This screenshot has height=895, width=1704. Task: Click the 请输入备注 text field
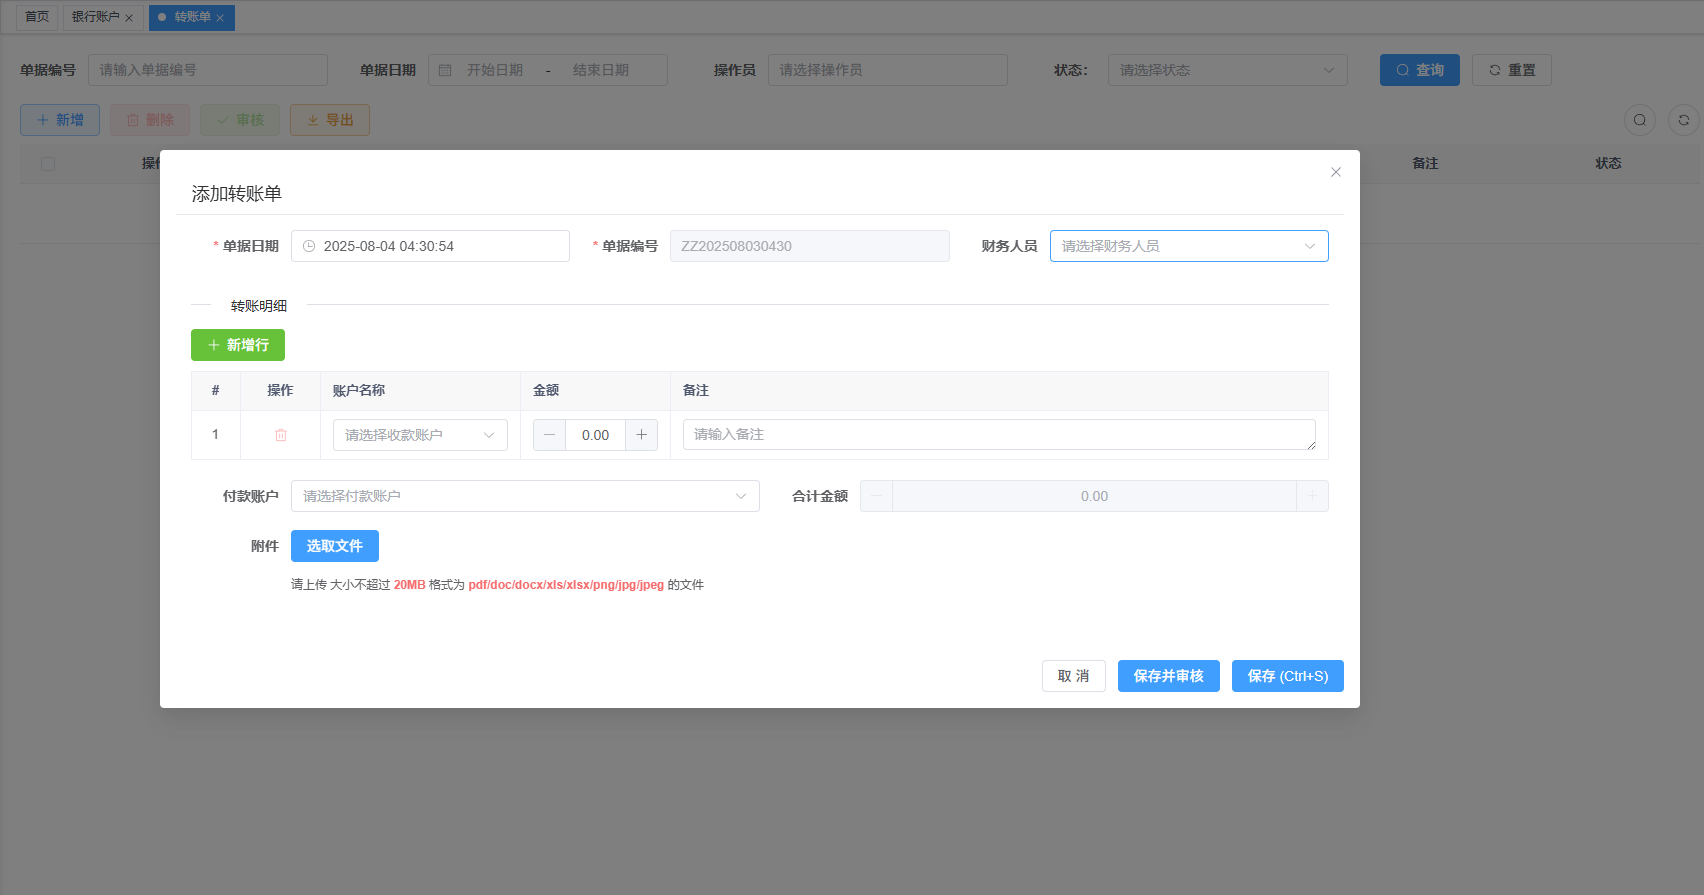click(x=998, y=435)
